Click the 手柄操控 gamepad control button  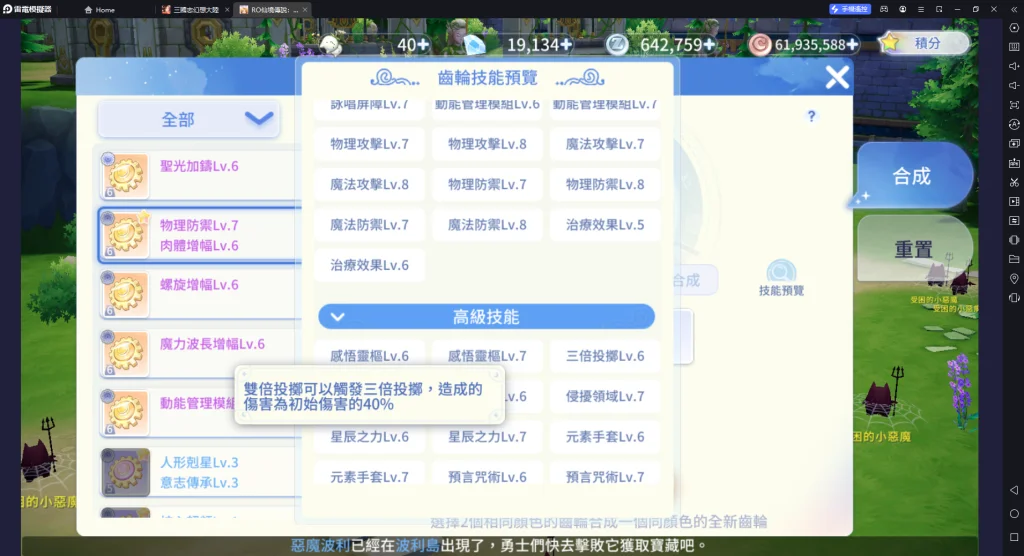click(850, 9)
